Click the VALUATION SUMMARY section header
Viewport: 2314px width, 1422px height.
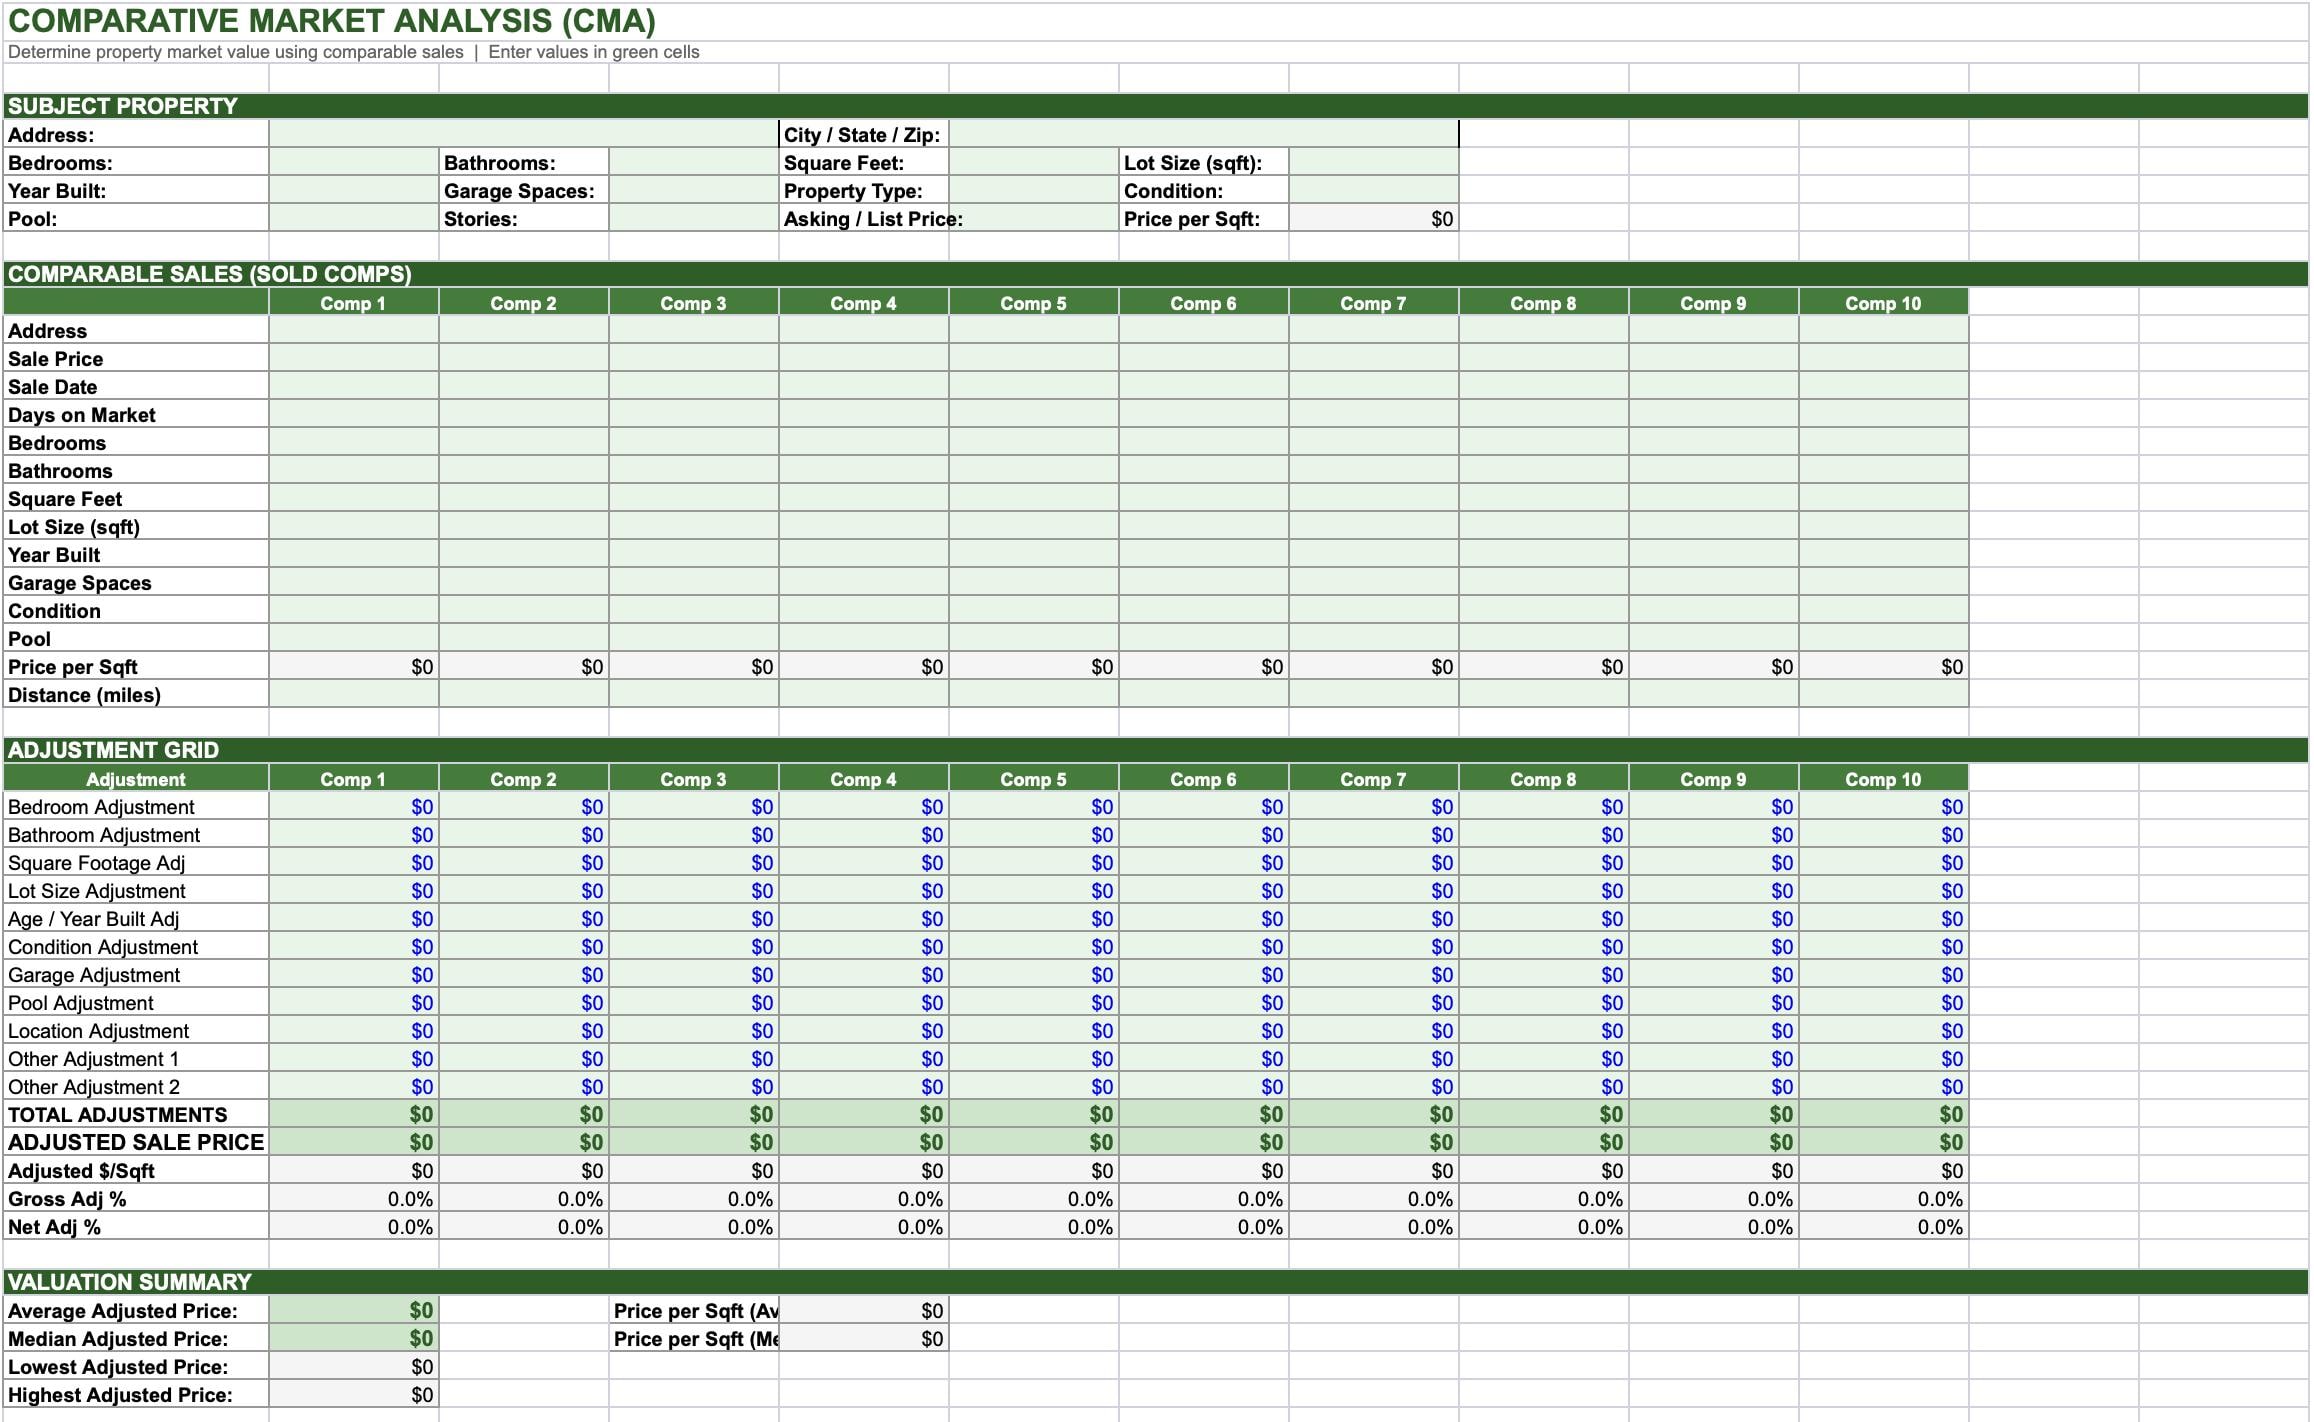pyautogui.click(x=1156, y=1282)
